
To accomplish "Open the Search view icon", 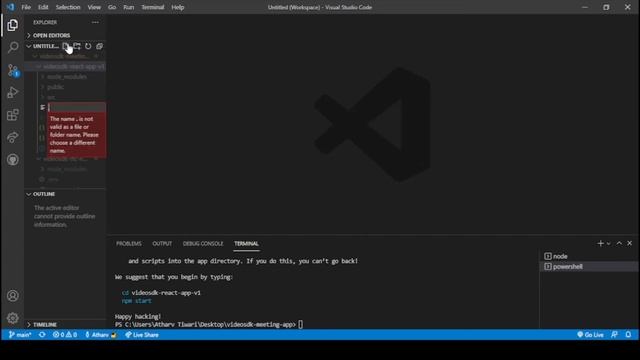I will (13, 47).
